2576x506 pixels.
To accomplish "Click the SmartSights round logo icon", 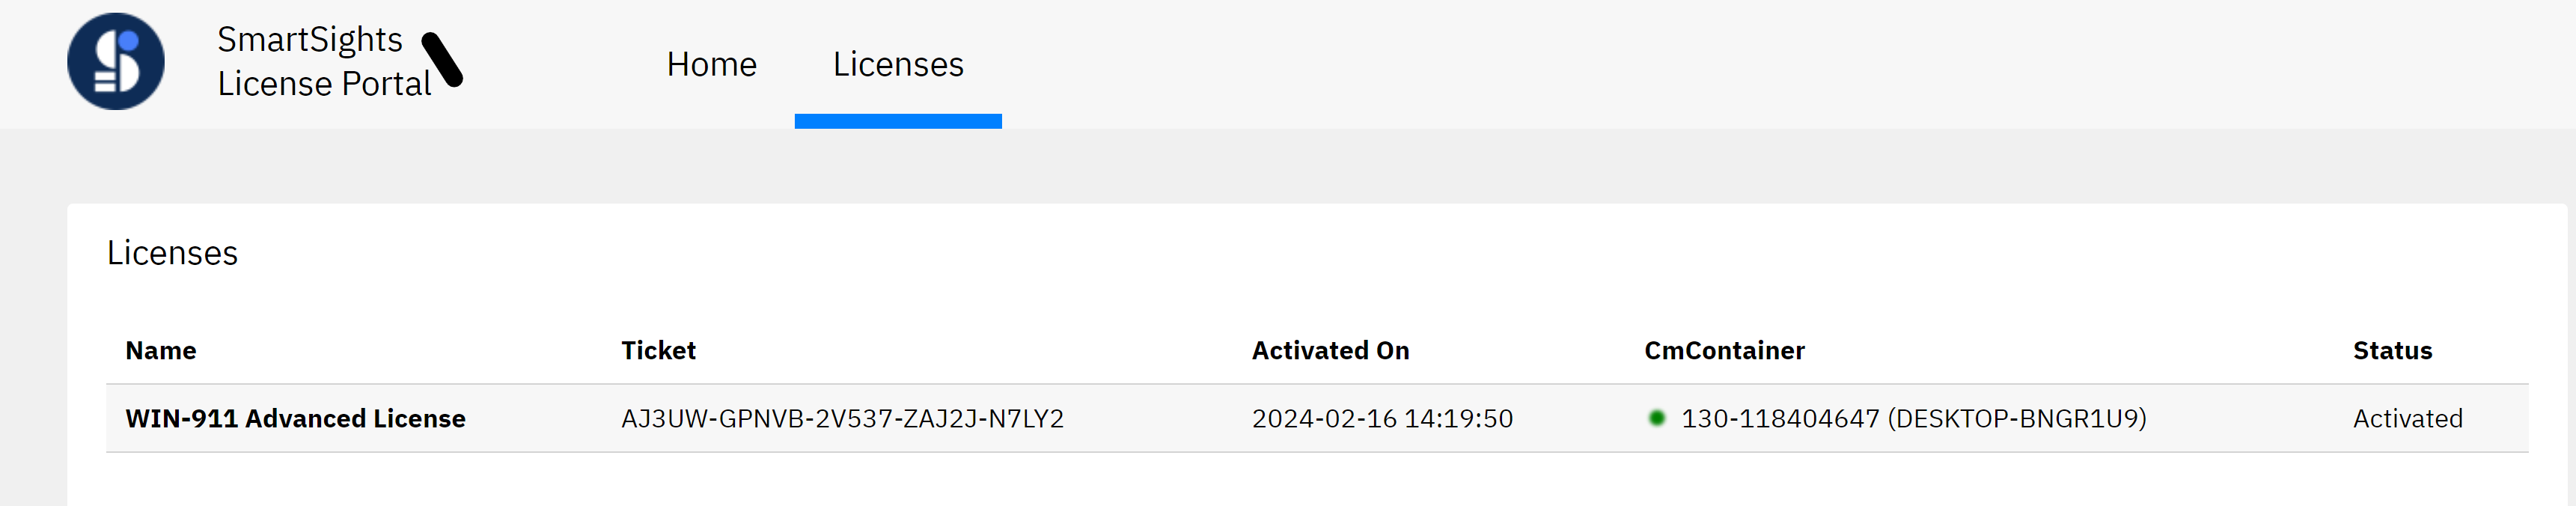I will [x=116, y=62].
